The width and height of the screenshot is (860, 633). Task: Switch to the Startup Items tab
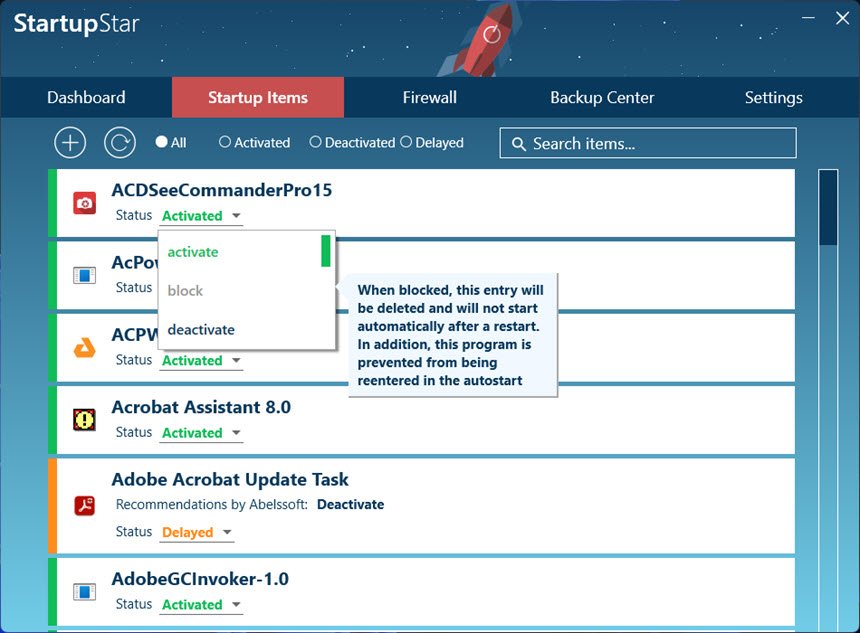pyautogui.click(x=258, y=97)
